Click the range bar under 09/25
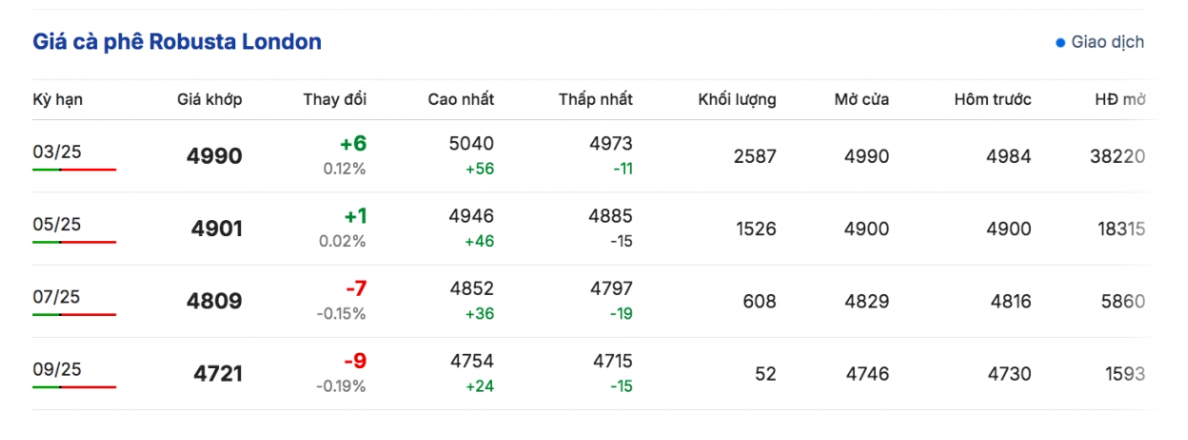The image size is (1188, 440). [x=74, y=387]
